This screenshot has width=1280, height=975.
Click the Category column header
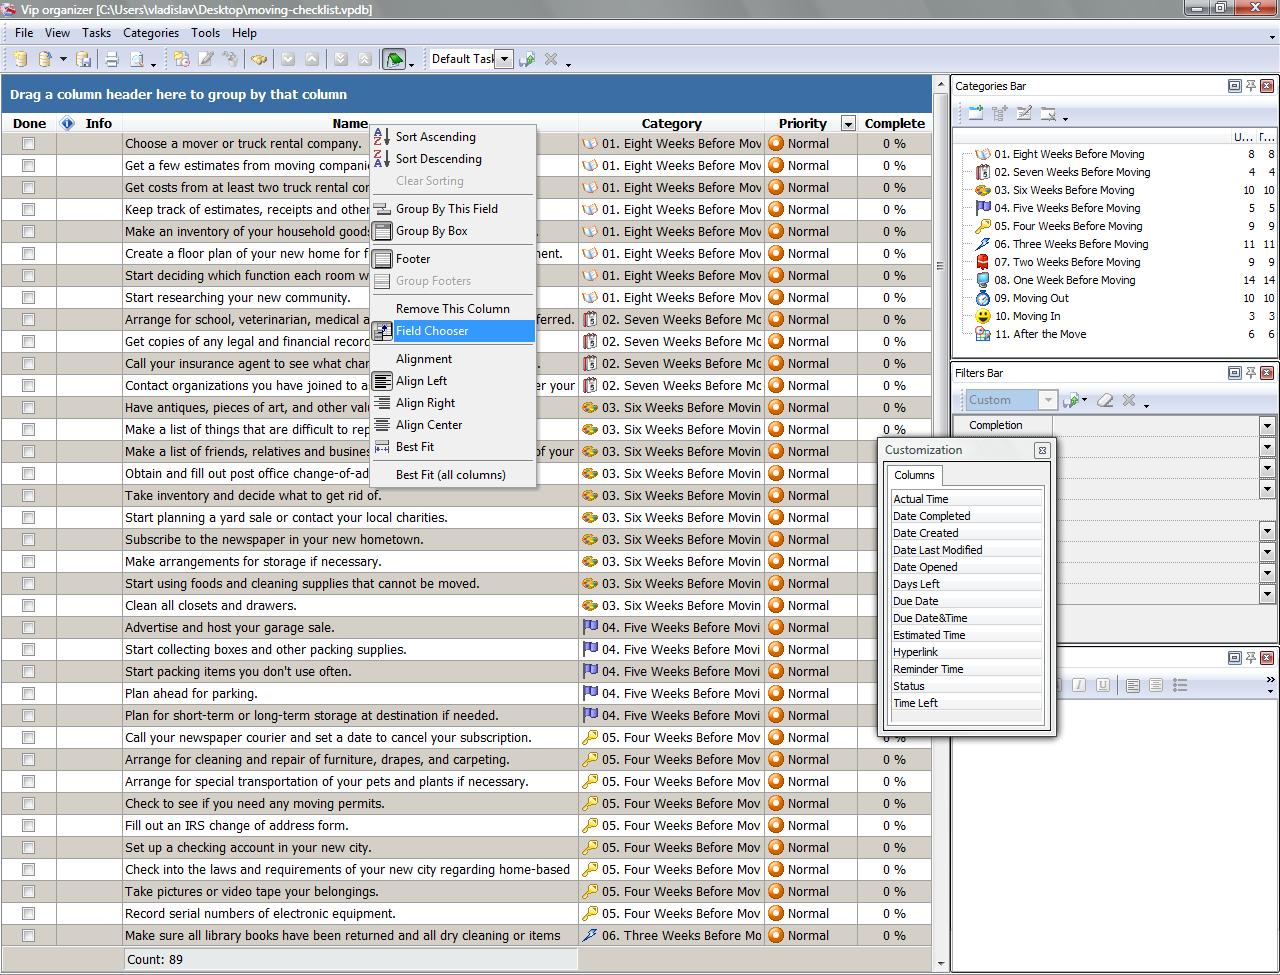point(671,124)
